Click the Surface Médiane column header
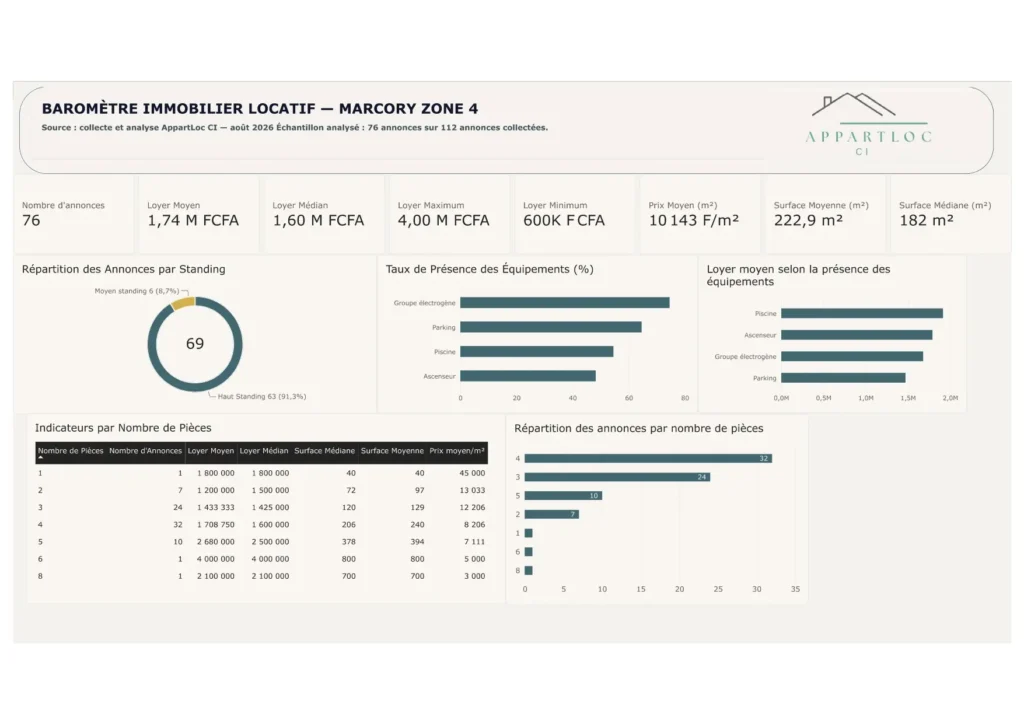The height and width of the screenshot is (724, 1024). pyautogui.click(x=325, y=452)
